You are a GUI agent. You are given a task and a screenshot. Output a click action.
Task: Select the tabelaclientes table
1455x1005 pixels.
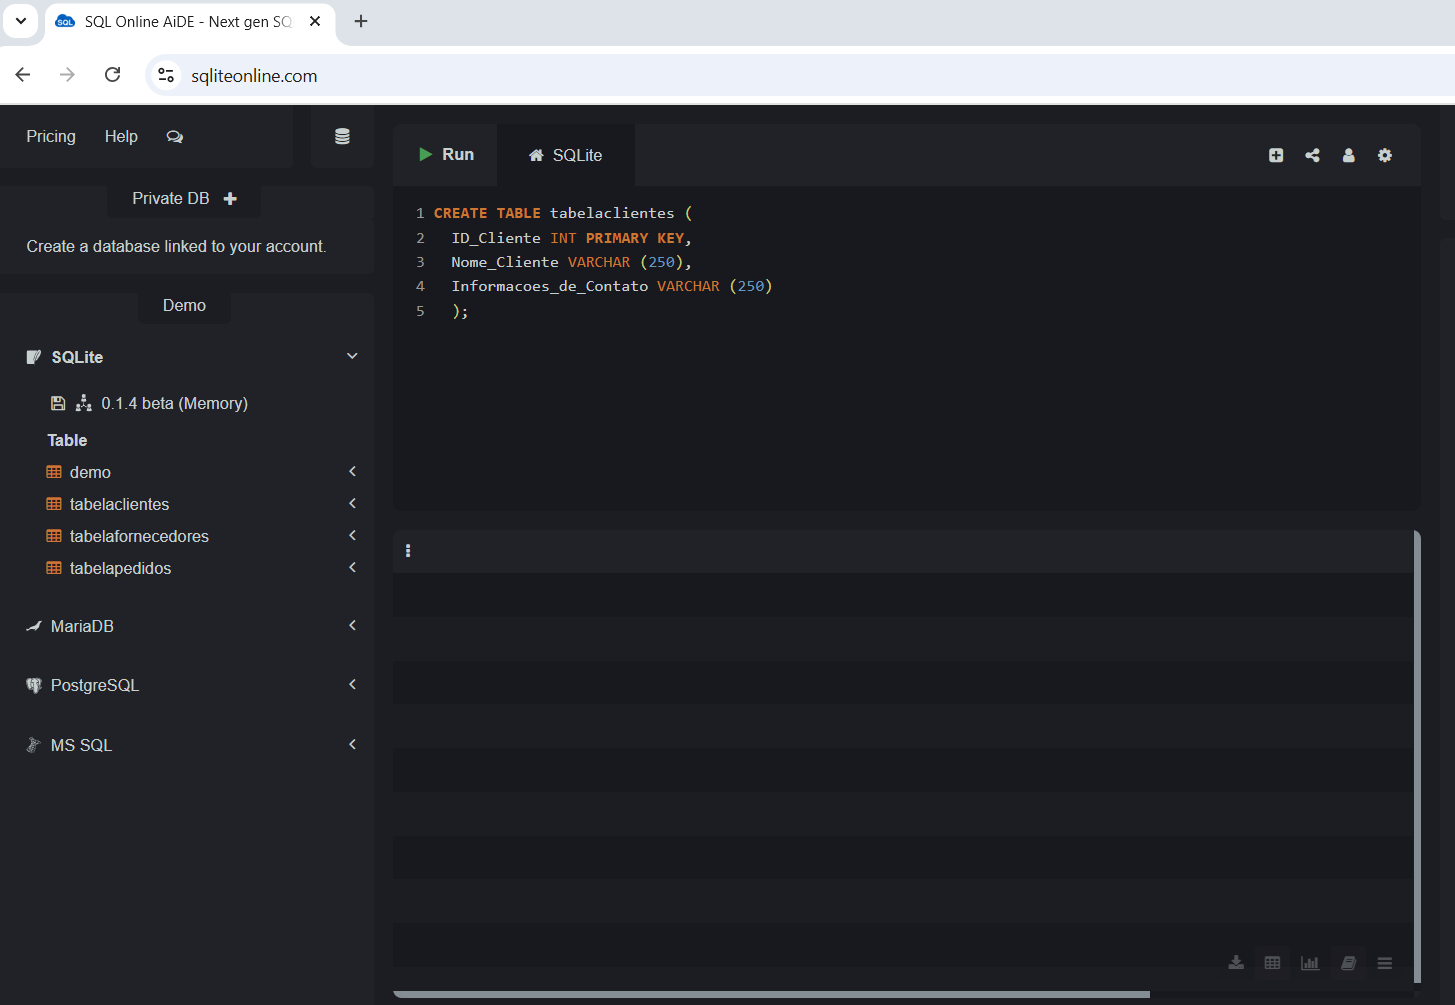point(119,504)
